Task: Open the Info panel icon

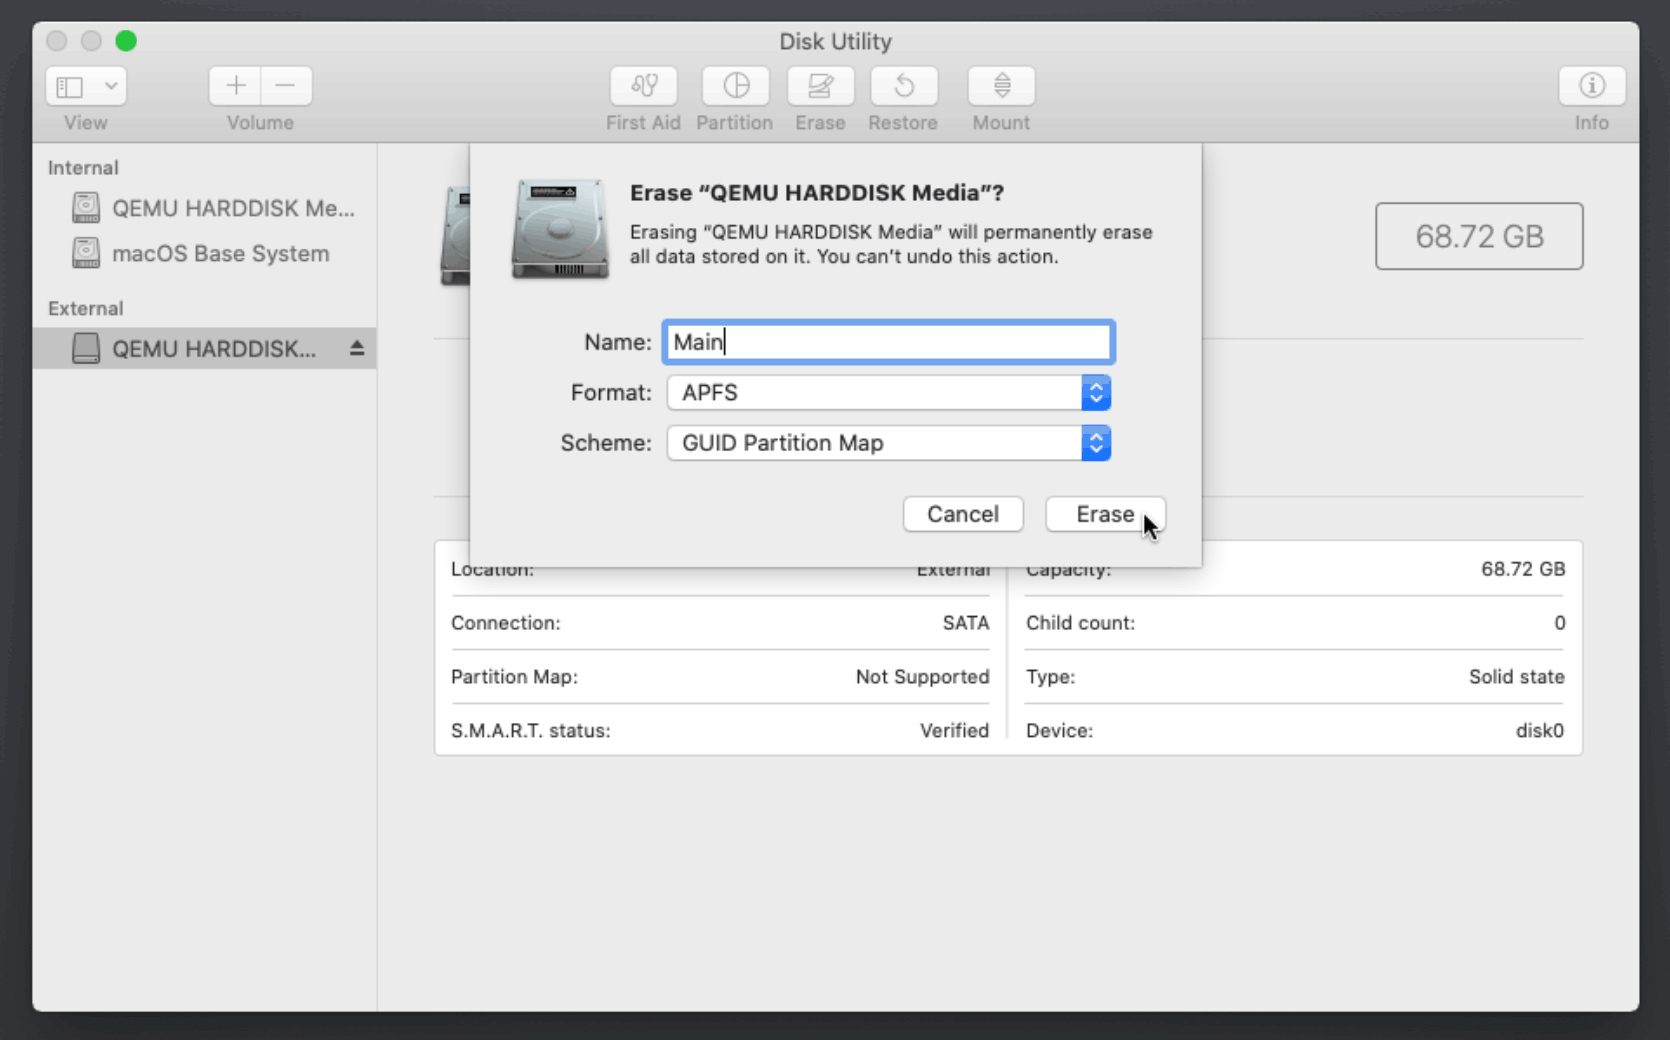Action: (1592, 86)
